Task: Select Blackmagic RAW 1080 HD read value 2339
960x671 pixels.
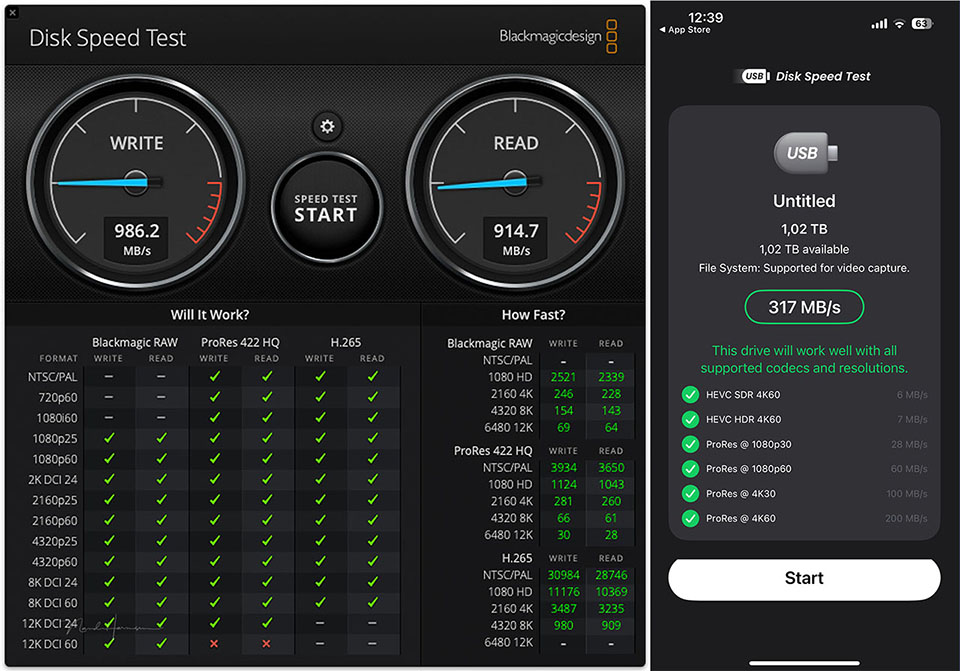Action: (611, 377)
